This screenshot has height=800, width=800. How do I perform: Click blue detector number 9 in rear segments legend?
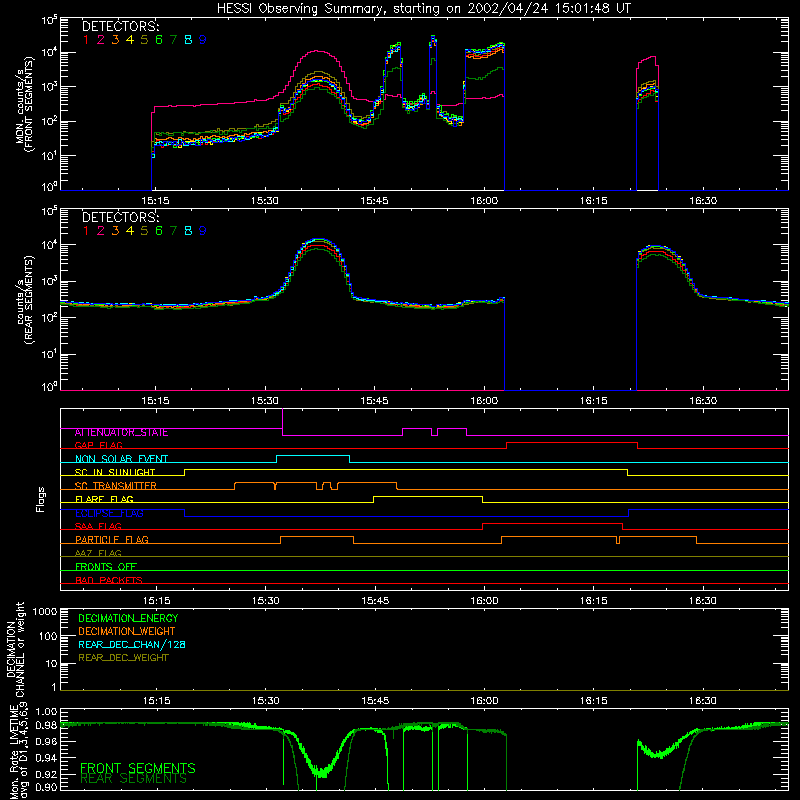203,231
